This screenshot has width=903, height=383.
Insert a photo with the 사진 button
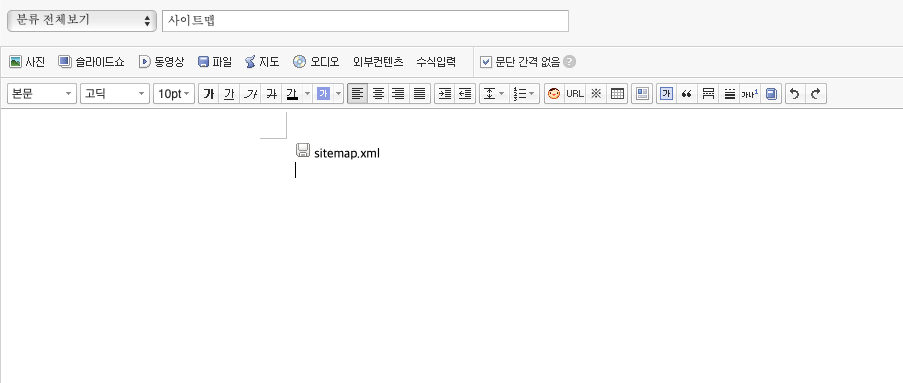(x=27, y=62)
